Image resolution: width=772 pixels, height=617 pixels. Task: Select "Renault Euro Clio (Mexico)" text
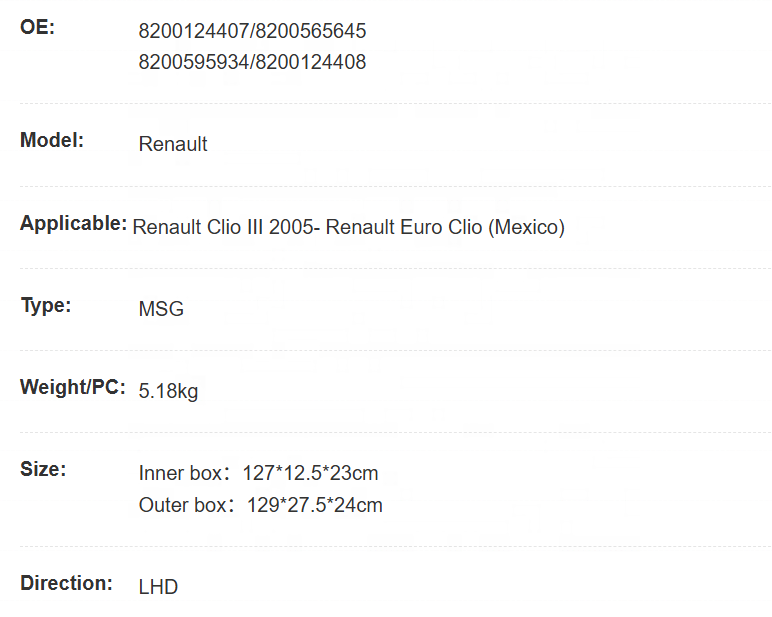click(x=445, y=227)
